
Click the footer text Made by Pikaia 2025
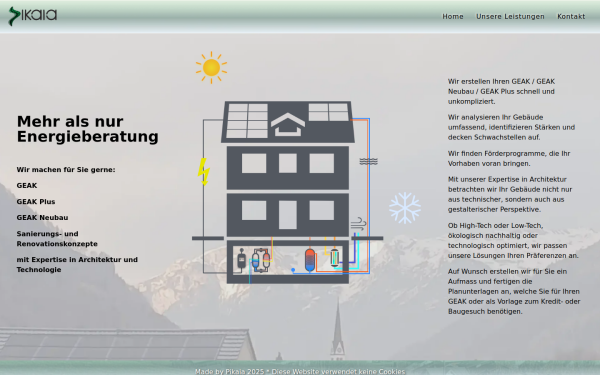click(229, 371)
